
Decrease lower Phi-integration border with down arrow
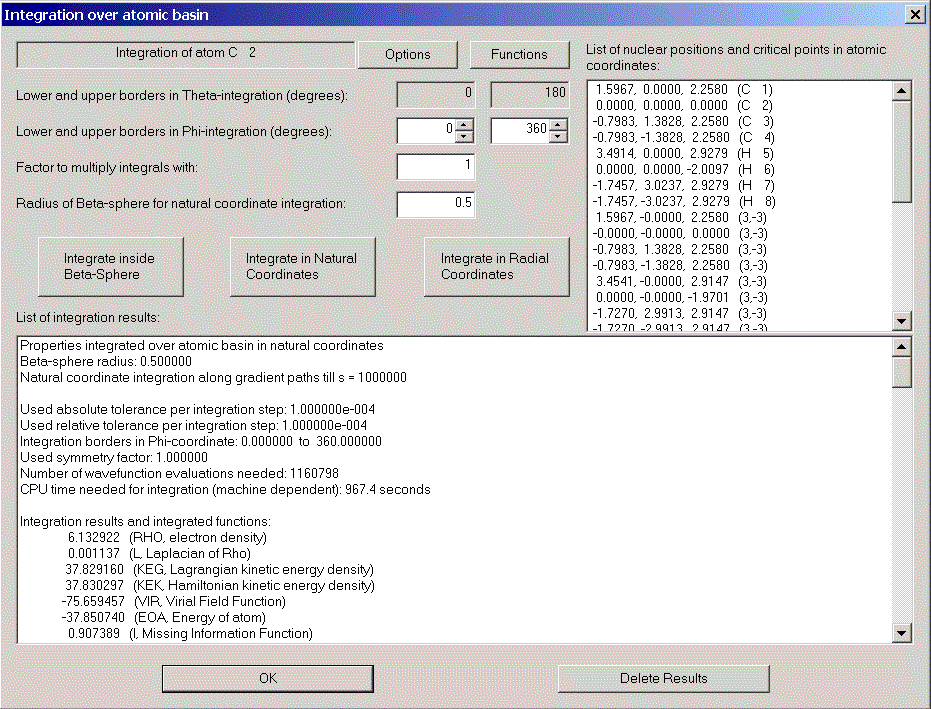tap(466, 137)
